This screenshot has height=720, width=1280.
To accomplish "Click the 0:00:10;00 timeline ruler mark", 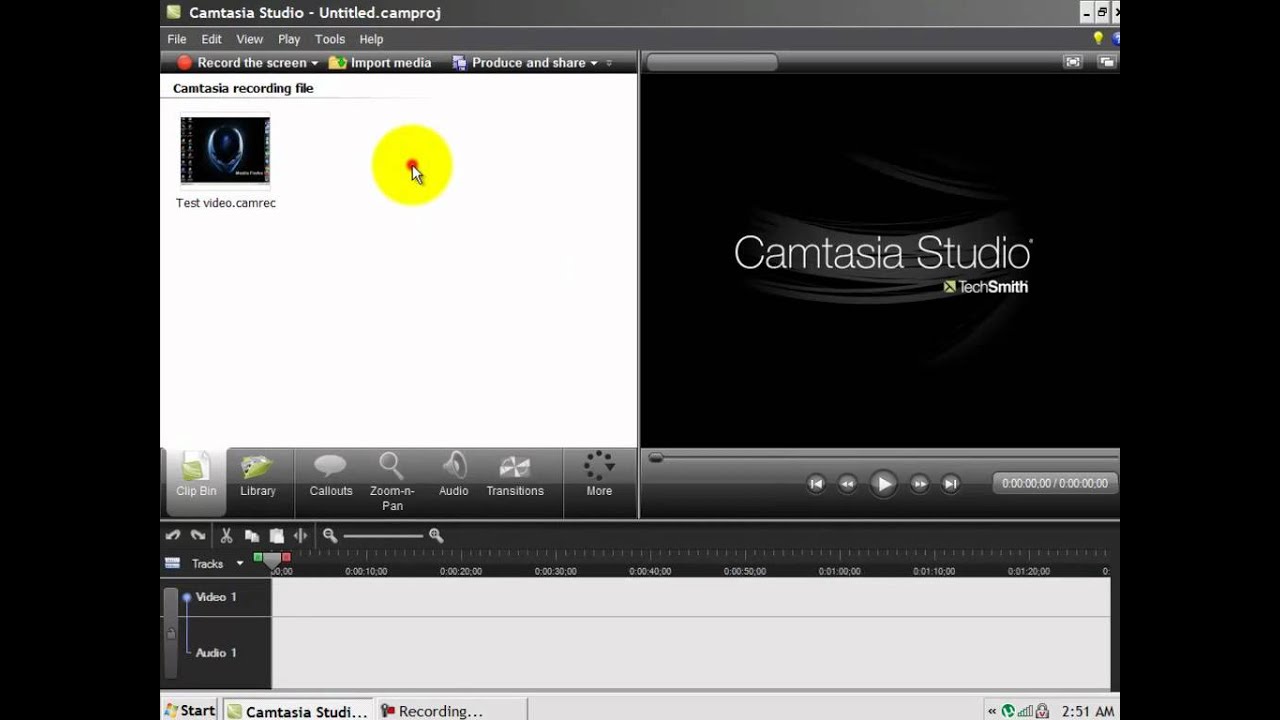I will (x=366, y=571).
